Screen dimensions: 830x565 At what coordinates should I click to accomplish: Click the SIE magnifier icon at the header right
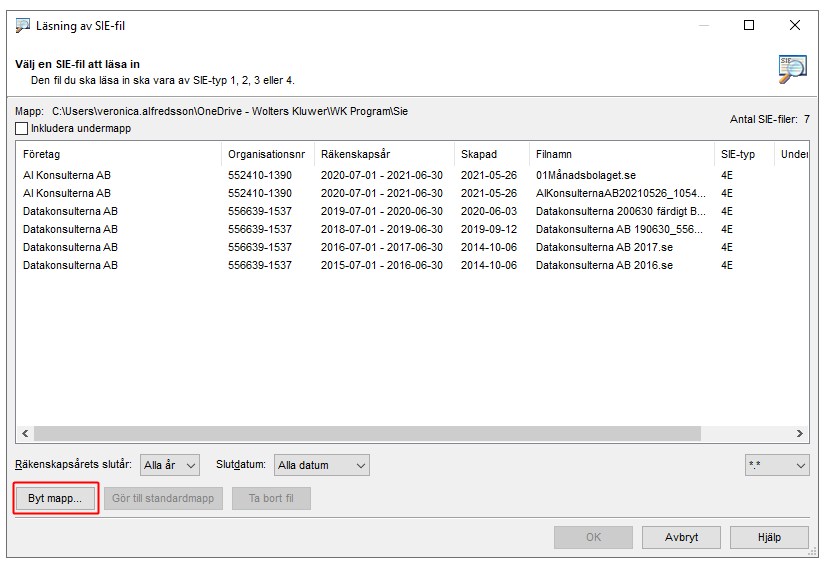pyautogui.click(x=792, y=69)
